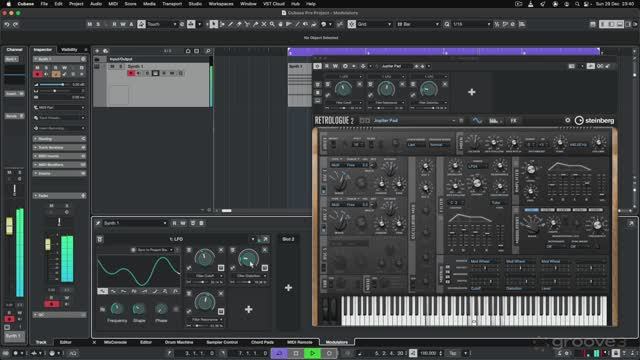Select sine LFO waveform shape
This screenshot has width=640, height=360.
[102, 291]
